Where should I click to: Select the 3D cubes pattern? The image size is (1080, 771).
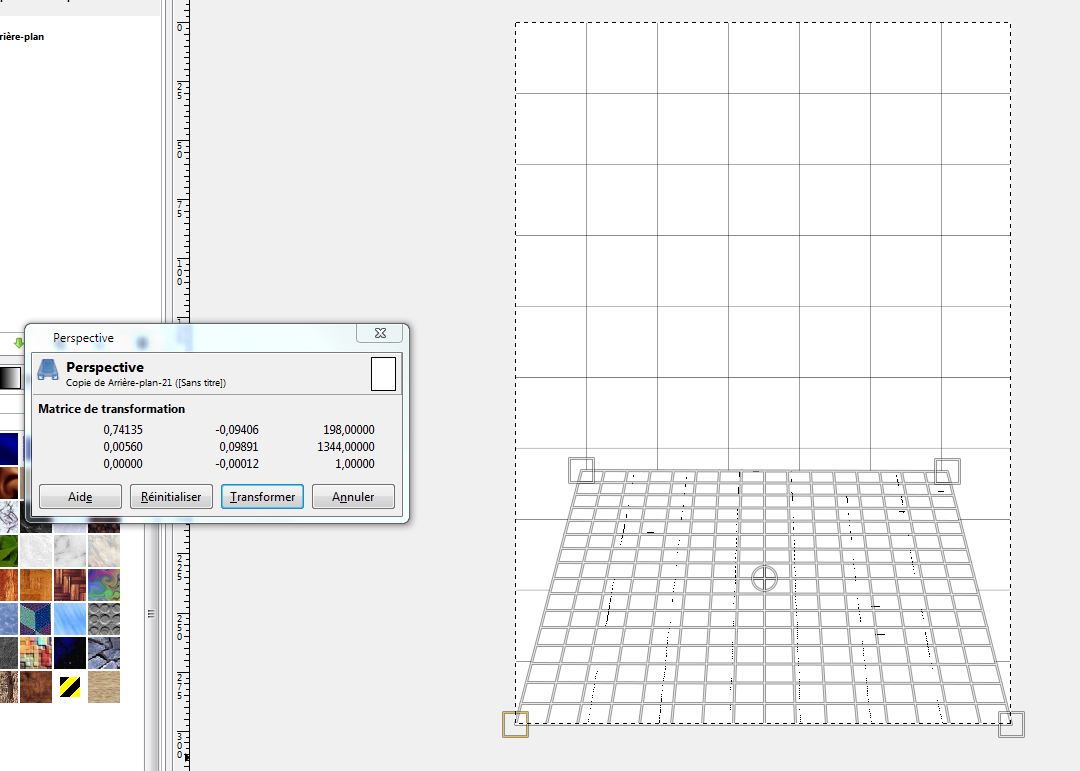[36, 619]
